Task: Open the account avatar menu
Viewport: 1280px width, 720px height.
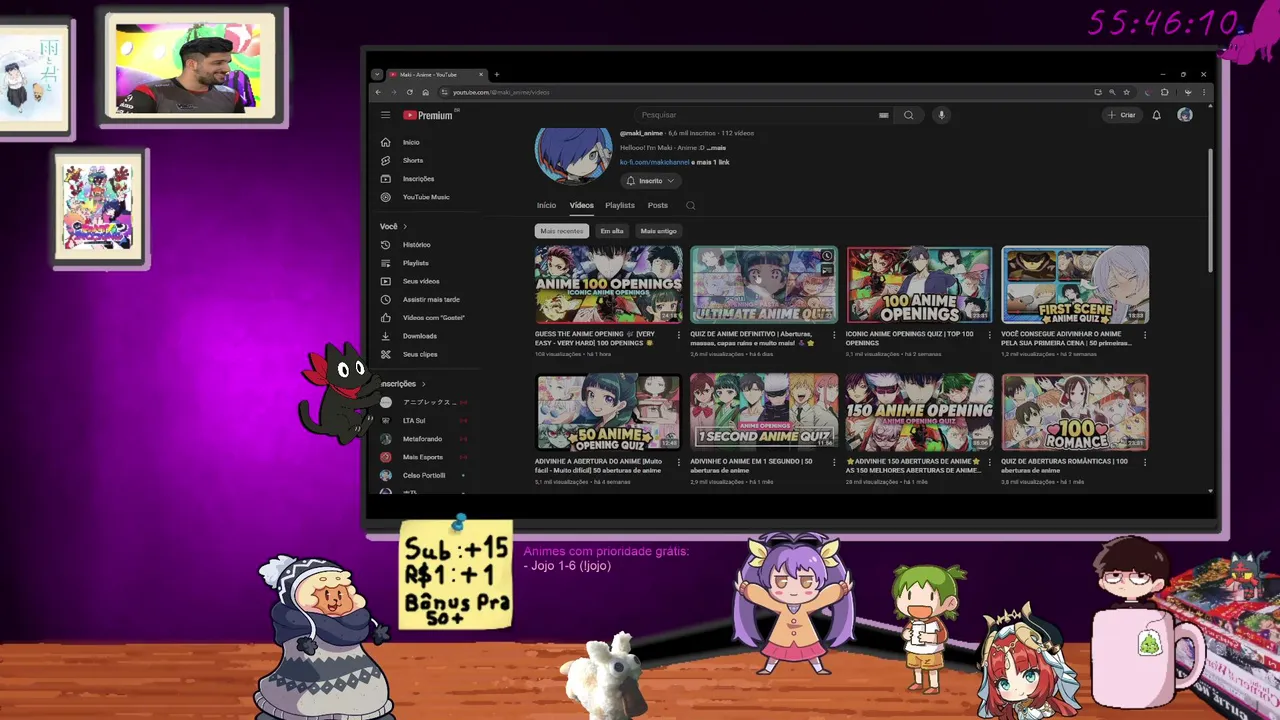Action: pos(1185,115)
